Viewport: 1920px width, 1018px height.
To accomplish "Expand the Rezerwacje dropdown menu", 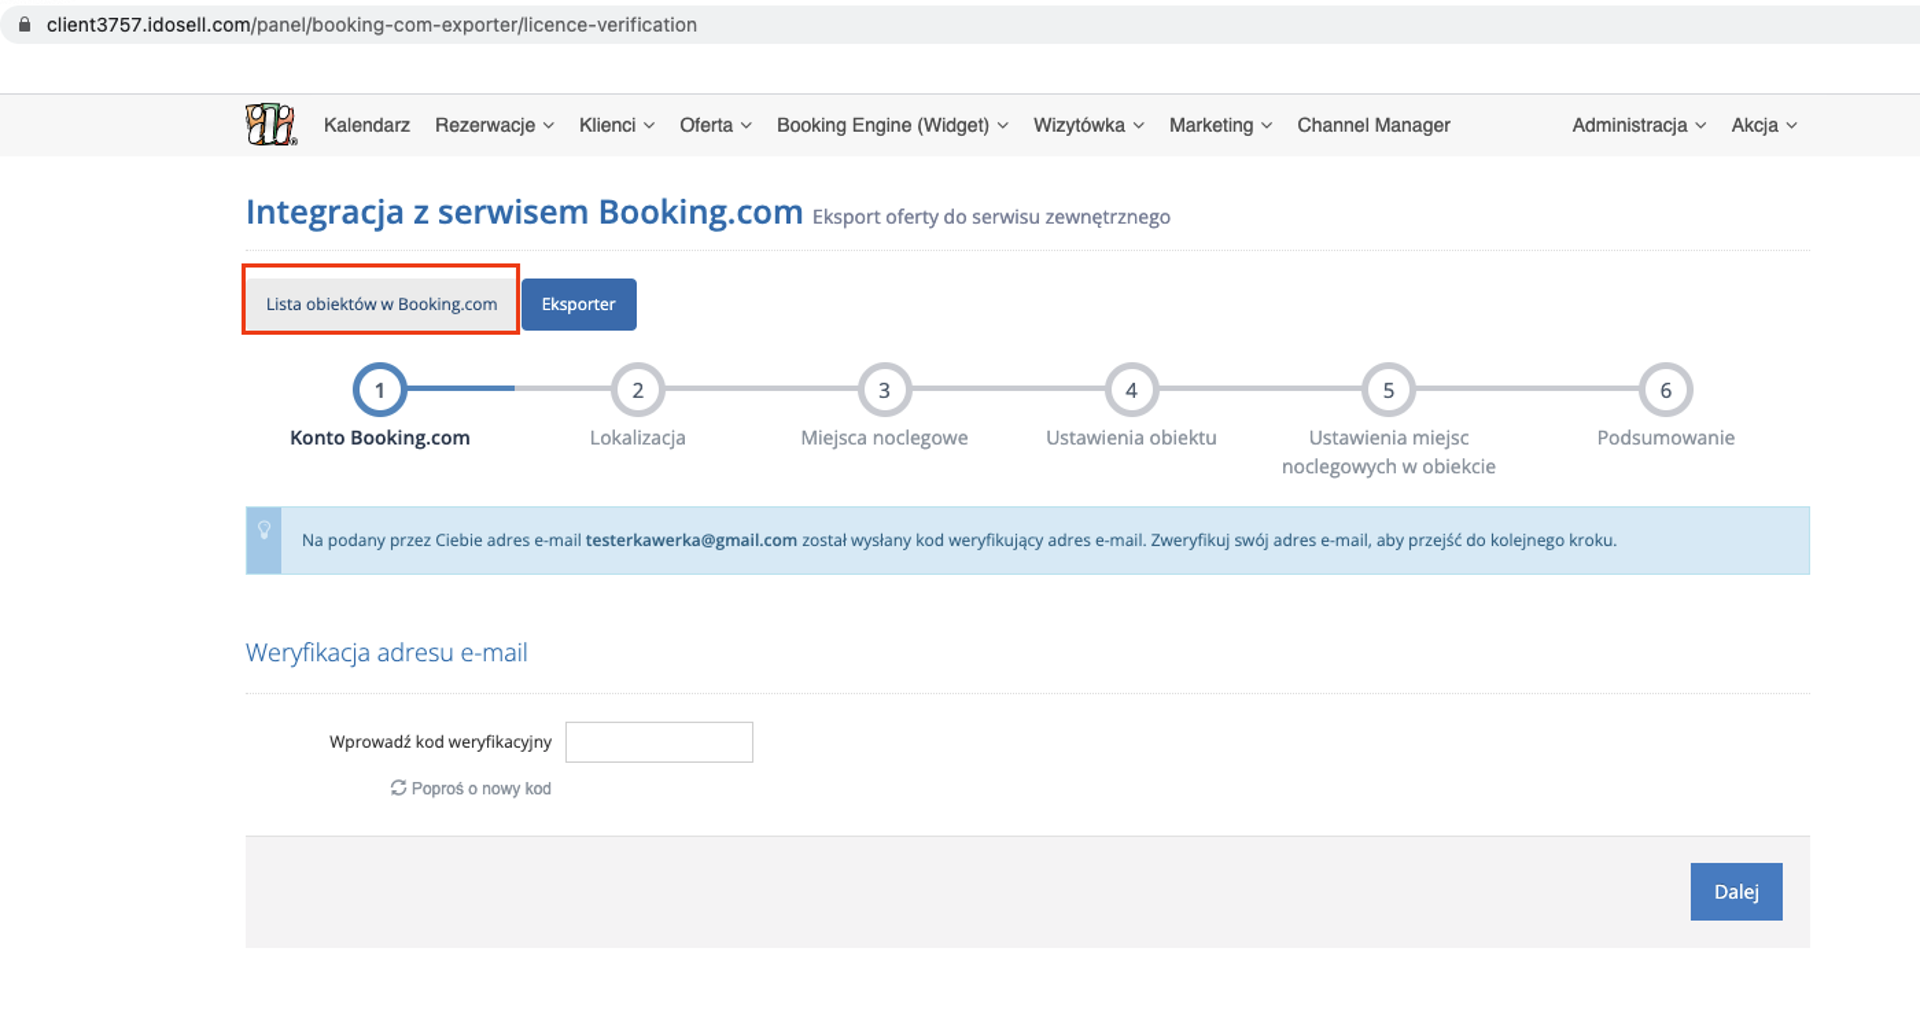I will point(494,125).
